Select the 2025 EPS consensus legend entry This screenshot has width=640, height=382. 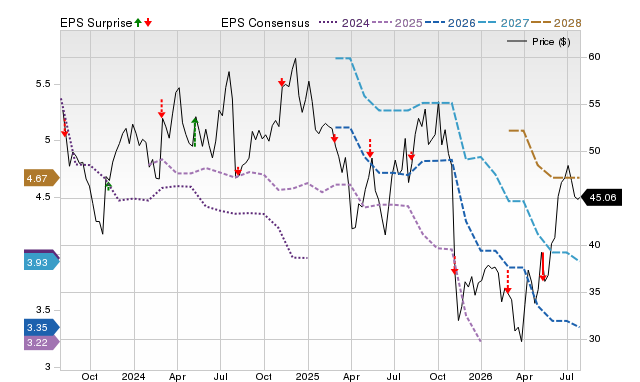(397, 23)
